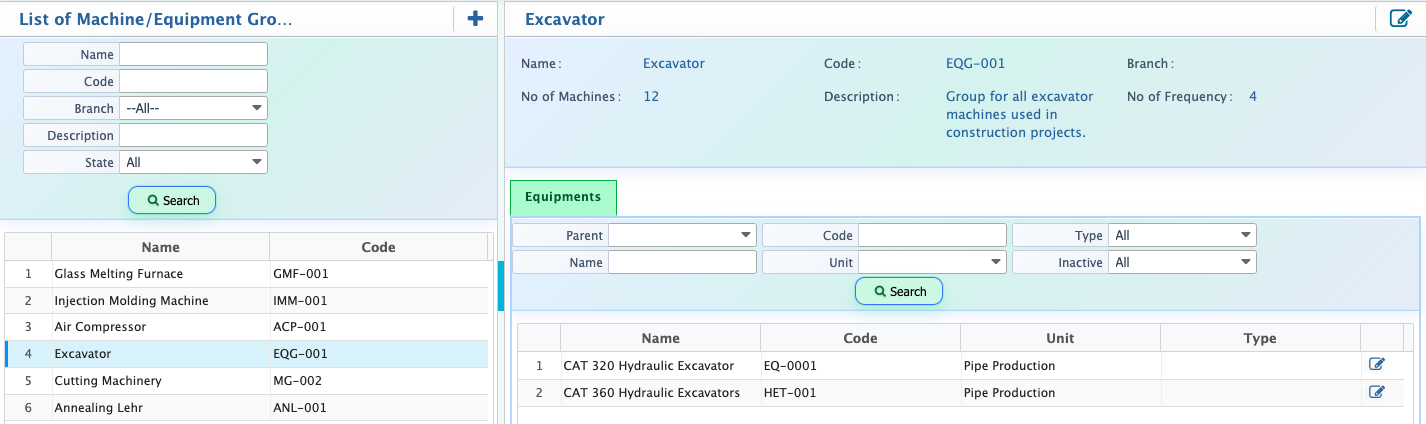Sort equipments by Name column header
Screen dimensions: 1426x424
click(x=661, y=338)
